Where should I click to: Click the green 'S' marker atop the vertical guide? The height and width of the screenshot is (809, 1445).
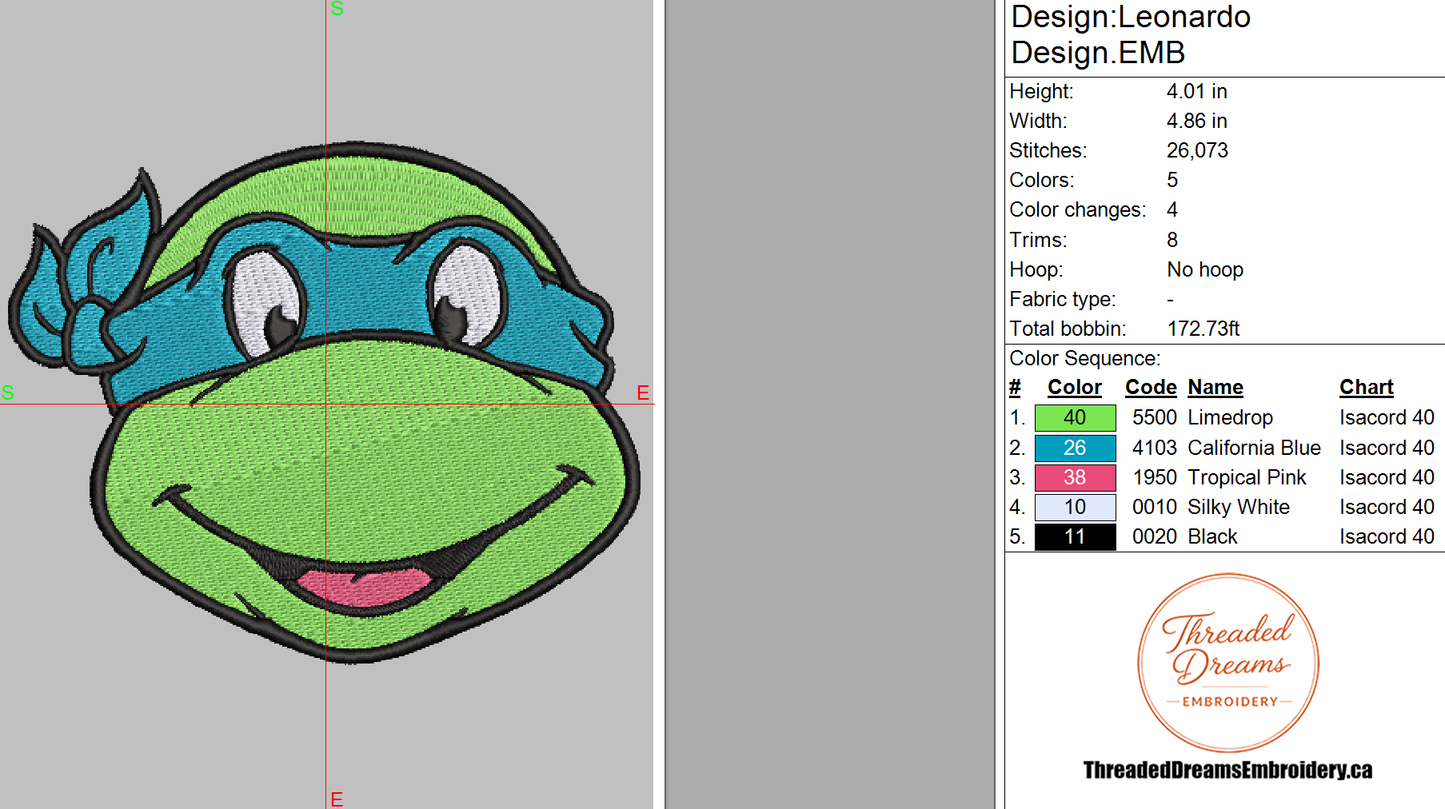337,9
